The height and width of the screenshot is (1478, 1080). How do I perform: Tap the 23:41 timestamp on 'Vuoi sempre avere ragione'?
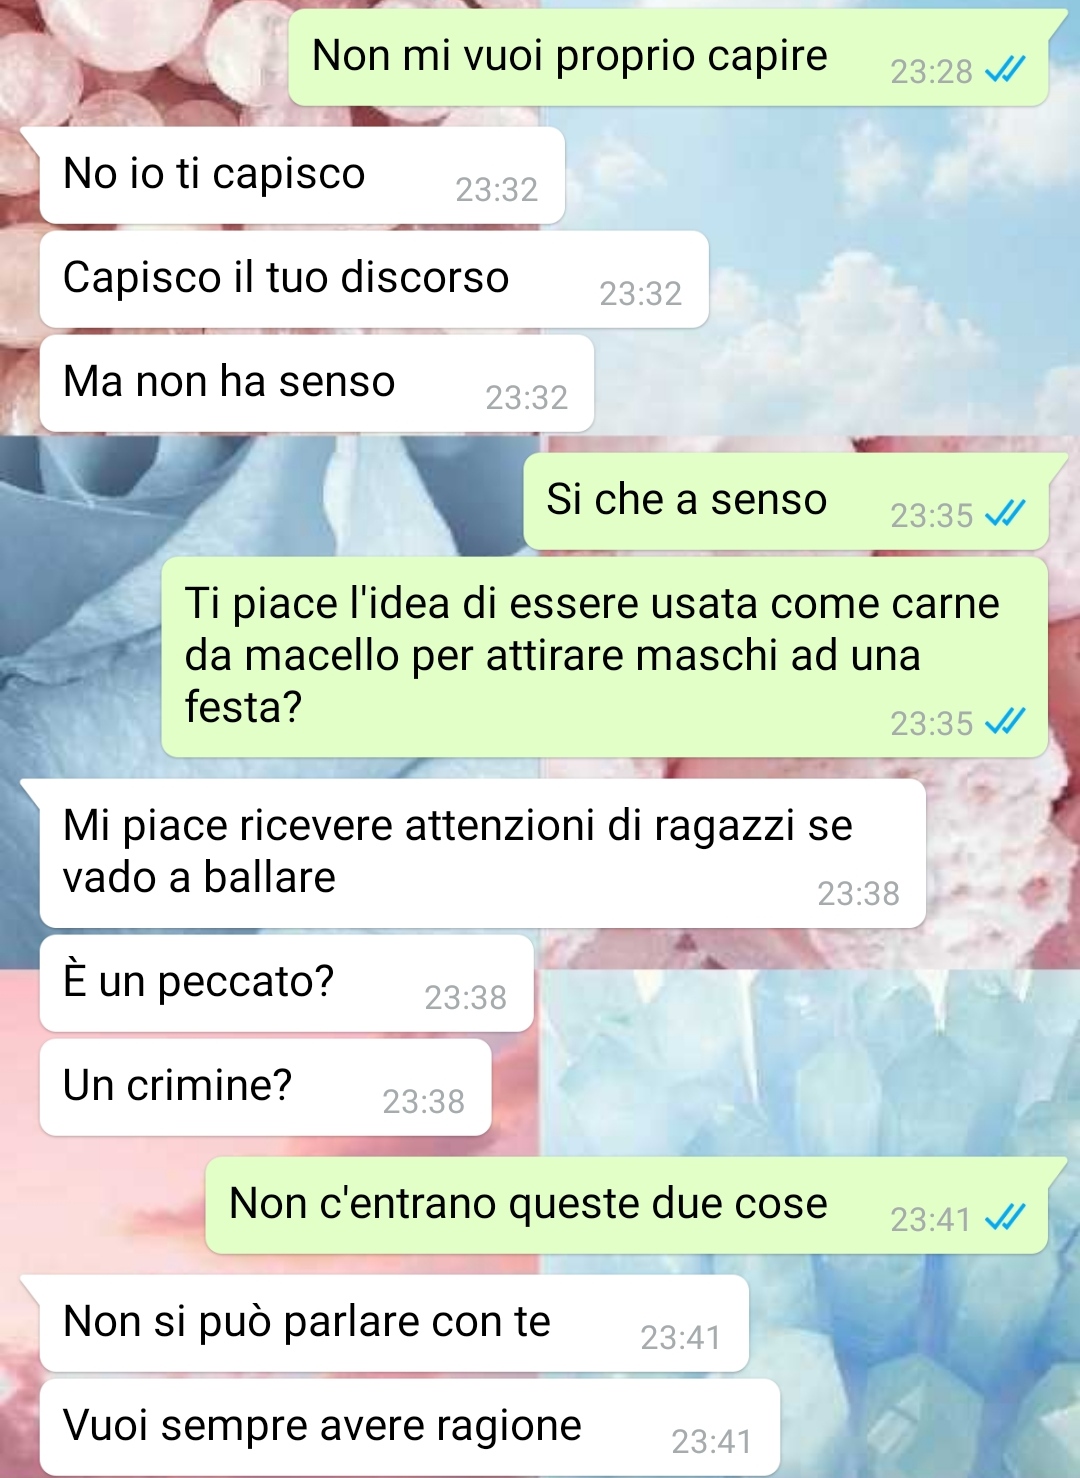point(712,1442)
